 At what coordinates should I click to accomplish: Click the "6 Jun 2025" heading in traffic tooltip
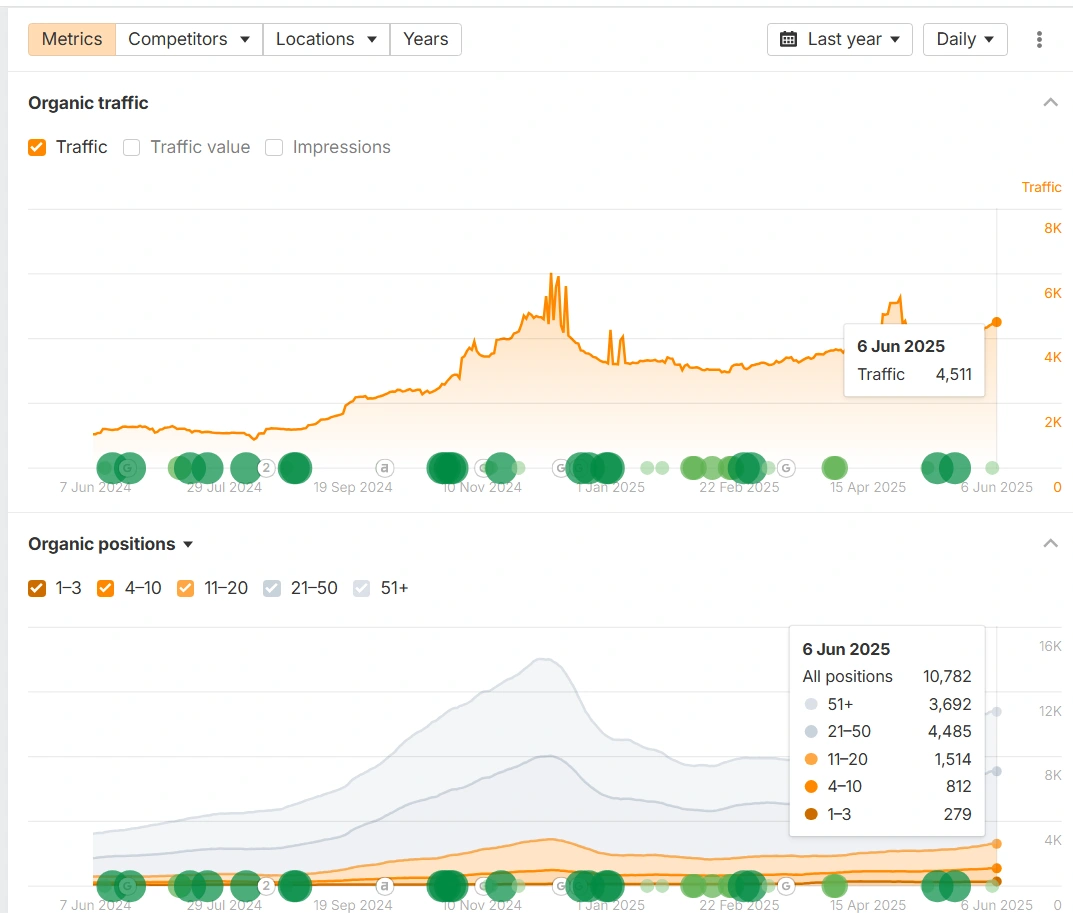click(901, 346)
